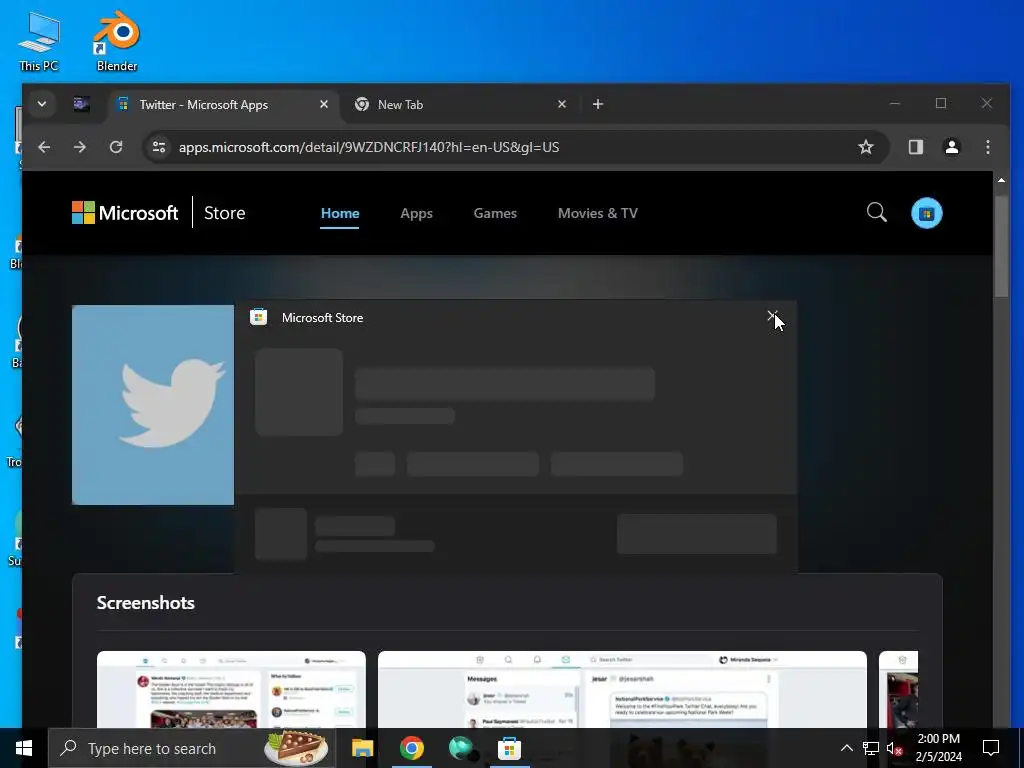Click the Microsoft logo
The height and width of the screenshot is (768, 1024).
(125, 213)
